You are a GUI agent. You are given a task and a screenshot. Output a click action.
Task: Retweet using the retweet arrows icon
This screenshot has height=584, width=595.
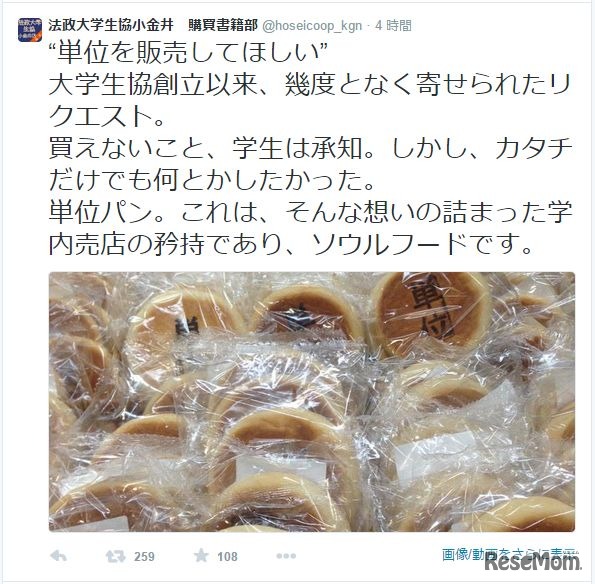(115, 556)
